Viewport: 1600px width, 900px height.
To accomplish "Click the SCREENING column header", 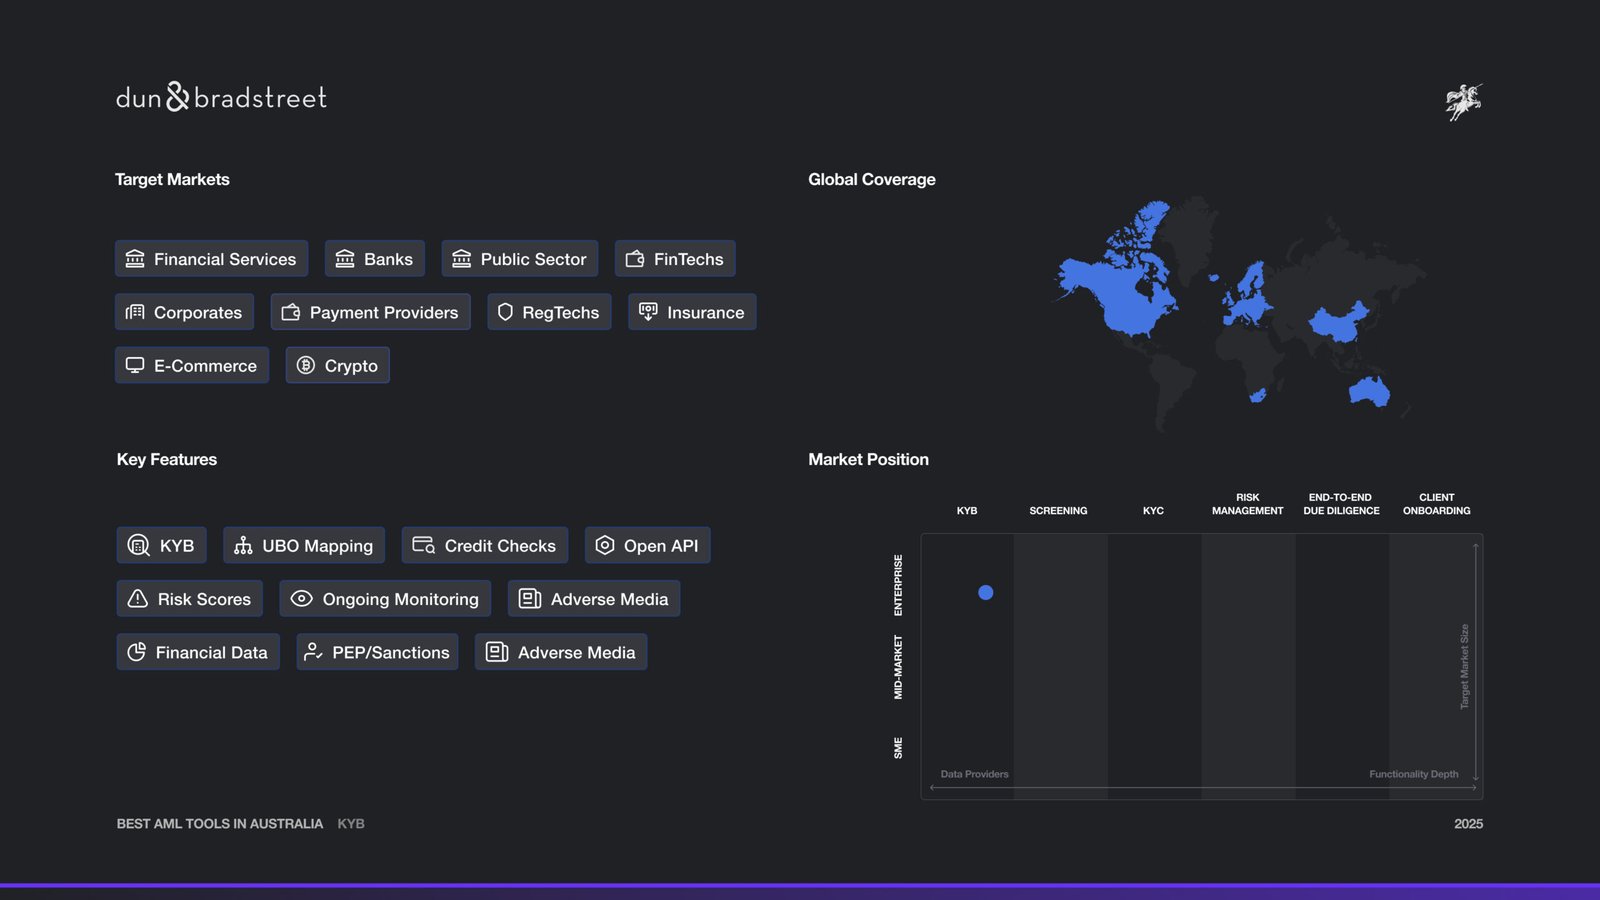I will 1058,510.
